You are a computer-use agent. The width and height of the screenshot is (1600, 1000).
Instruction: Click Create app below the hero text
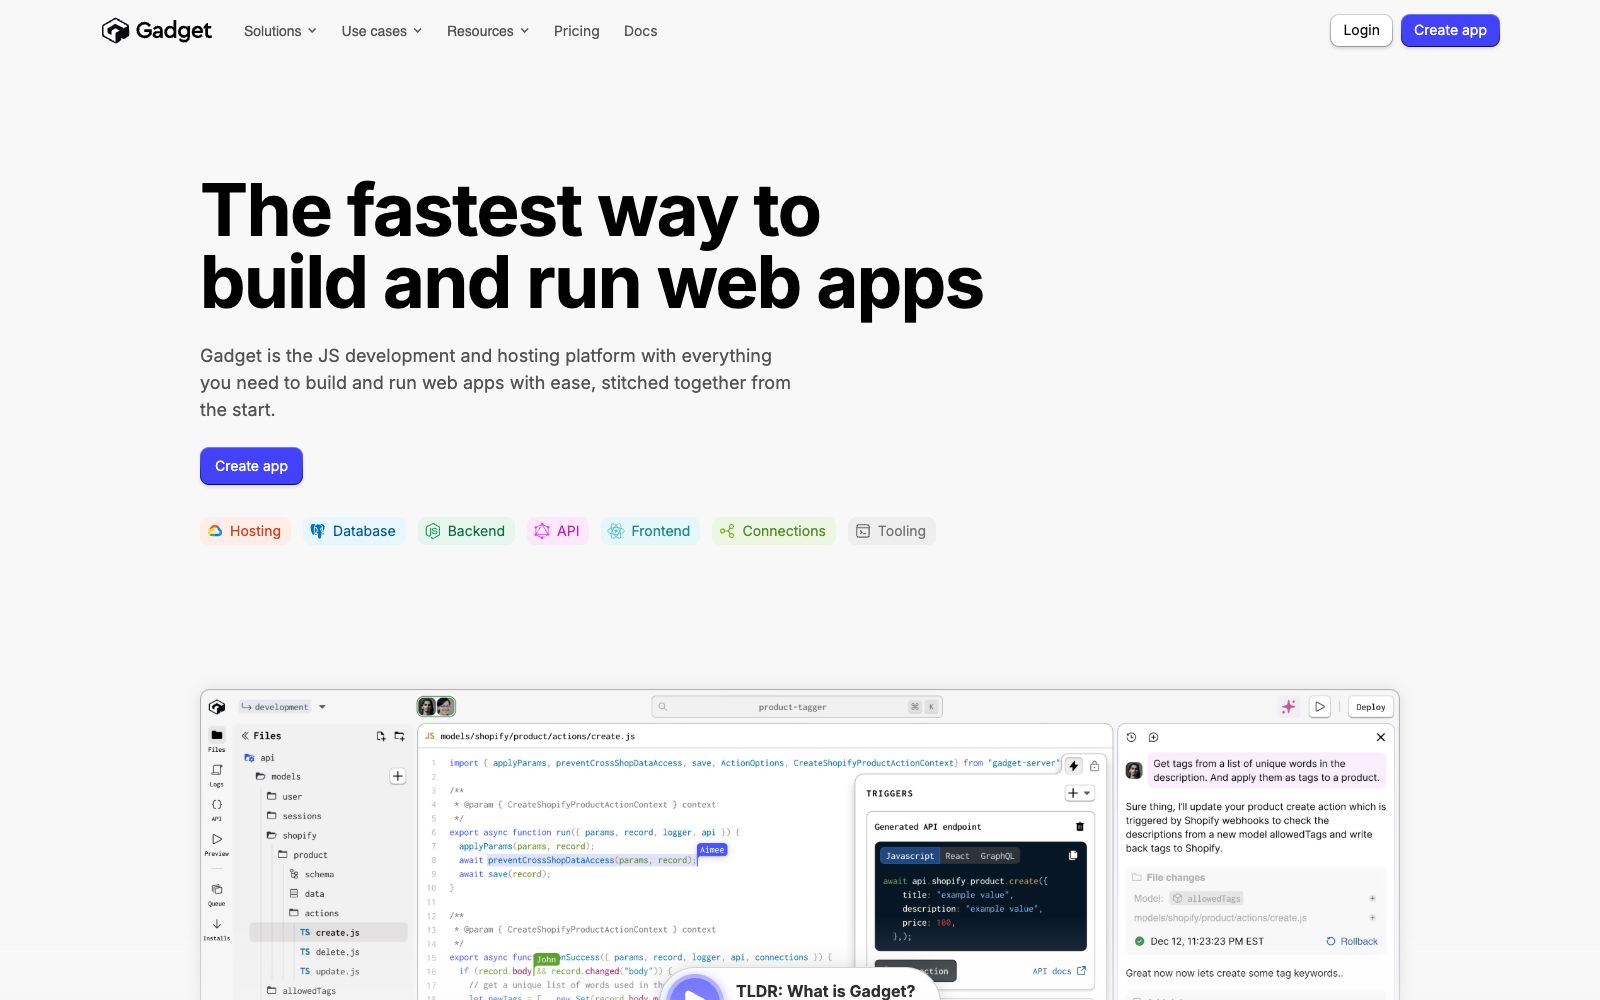click(x=251, y=466)
